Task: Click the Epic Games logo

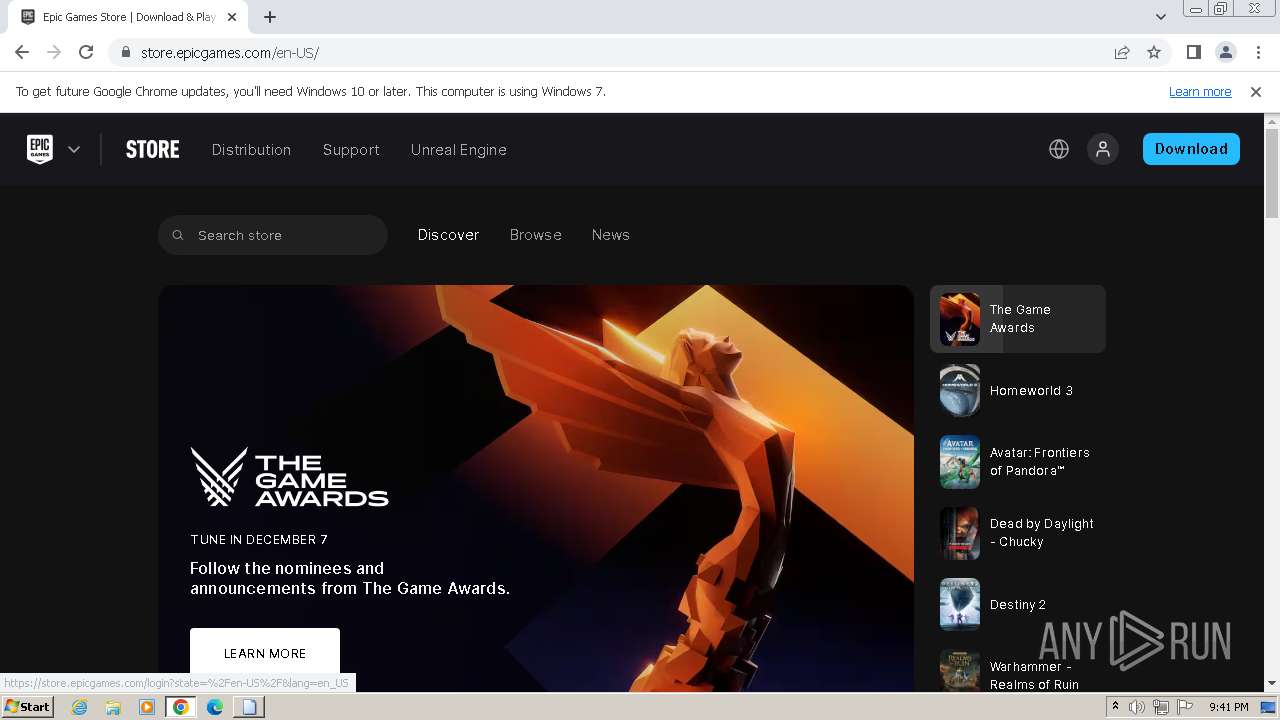Action: point(40,149)
